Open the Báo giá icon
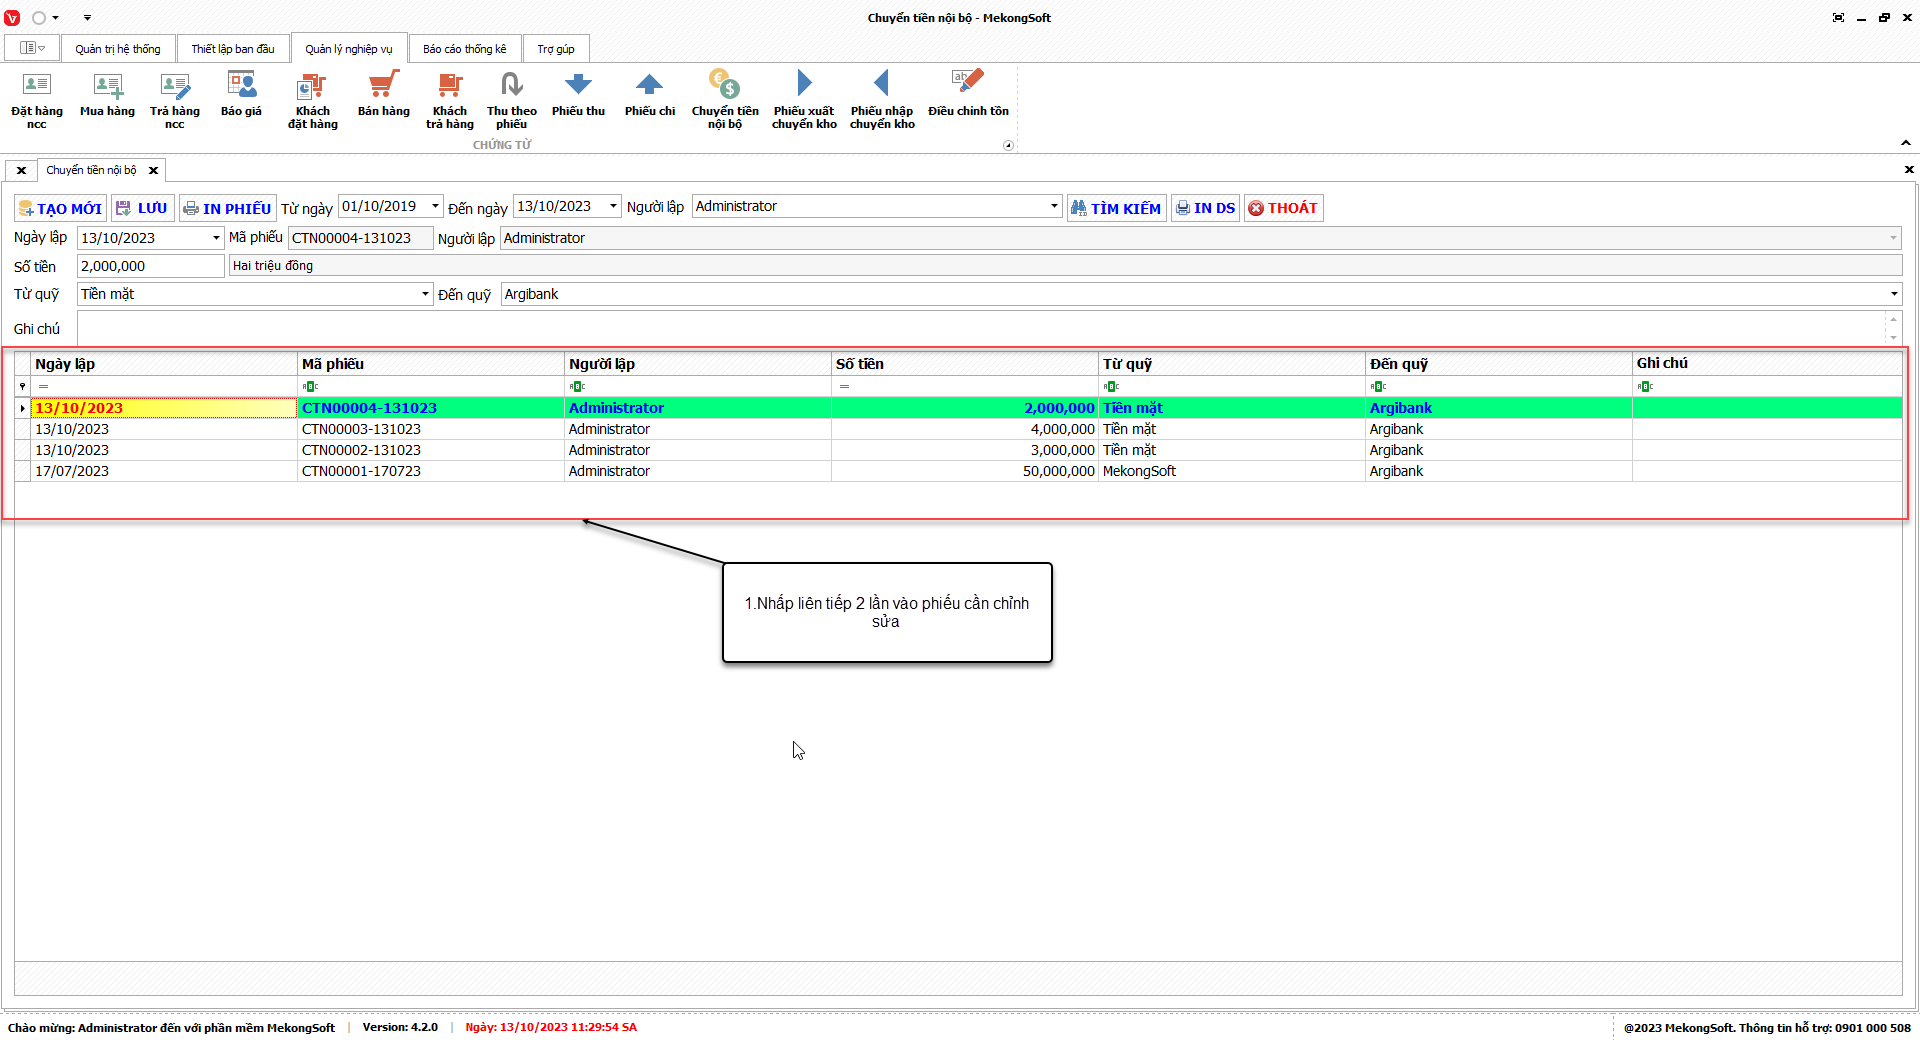The height and width of the screenshot is (1040, 1920). tap(241, 87)
